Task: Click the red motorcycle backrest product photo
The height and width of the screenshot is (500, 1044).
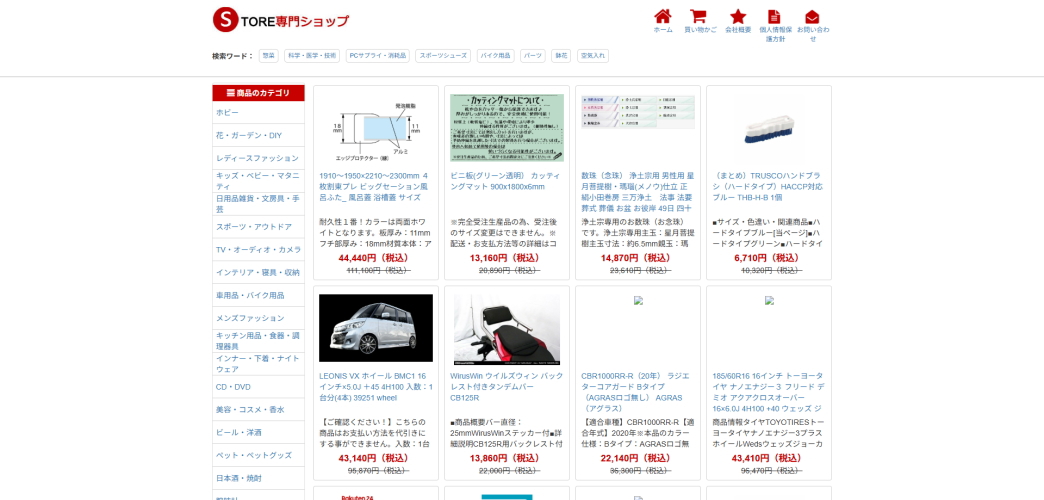Action: click(507, 328)
